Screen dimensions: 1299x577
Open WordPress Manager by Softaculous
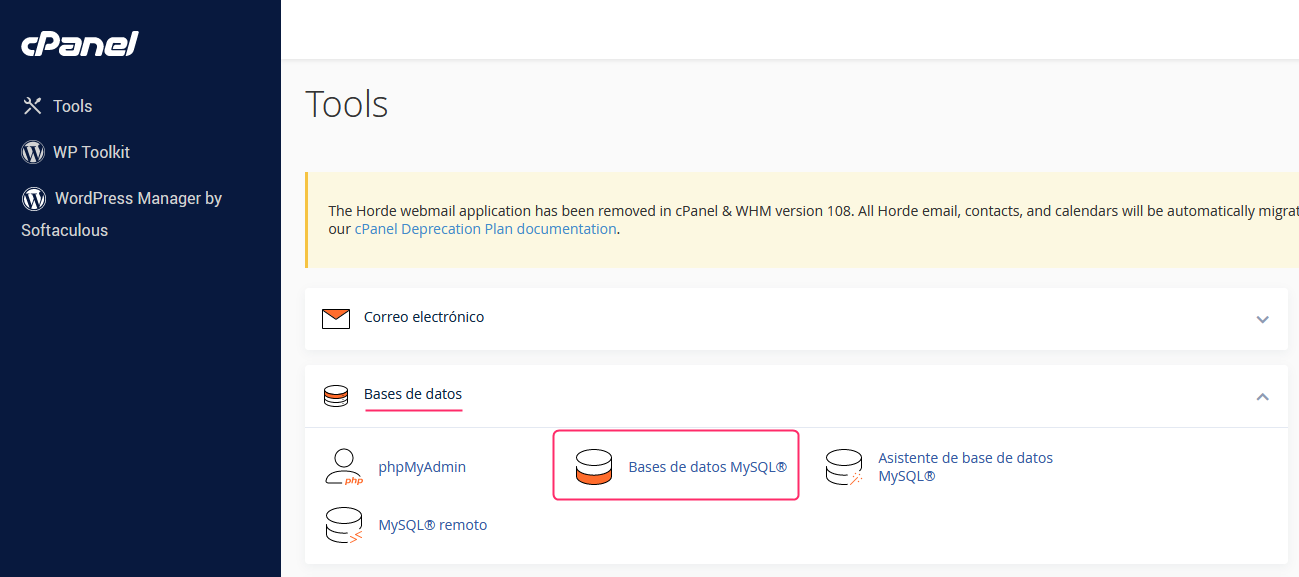point(121,214)
